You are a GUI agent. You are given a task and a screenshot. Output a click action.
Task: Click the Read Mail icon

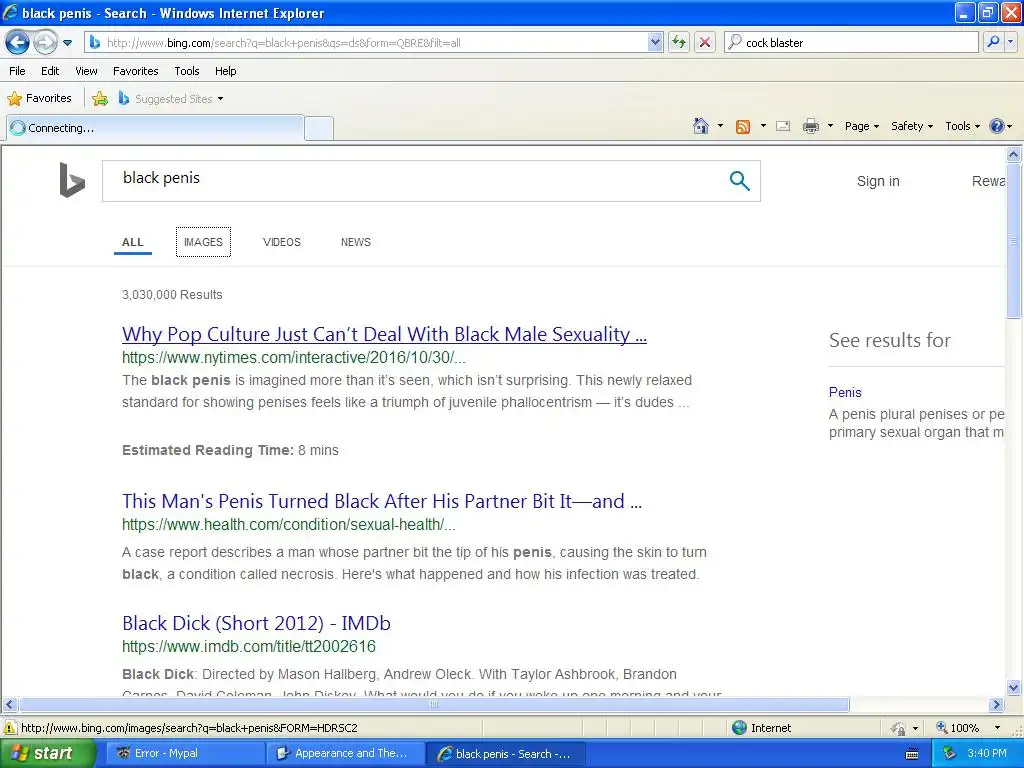point(783,126)
